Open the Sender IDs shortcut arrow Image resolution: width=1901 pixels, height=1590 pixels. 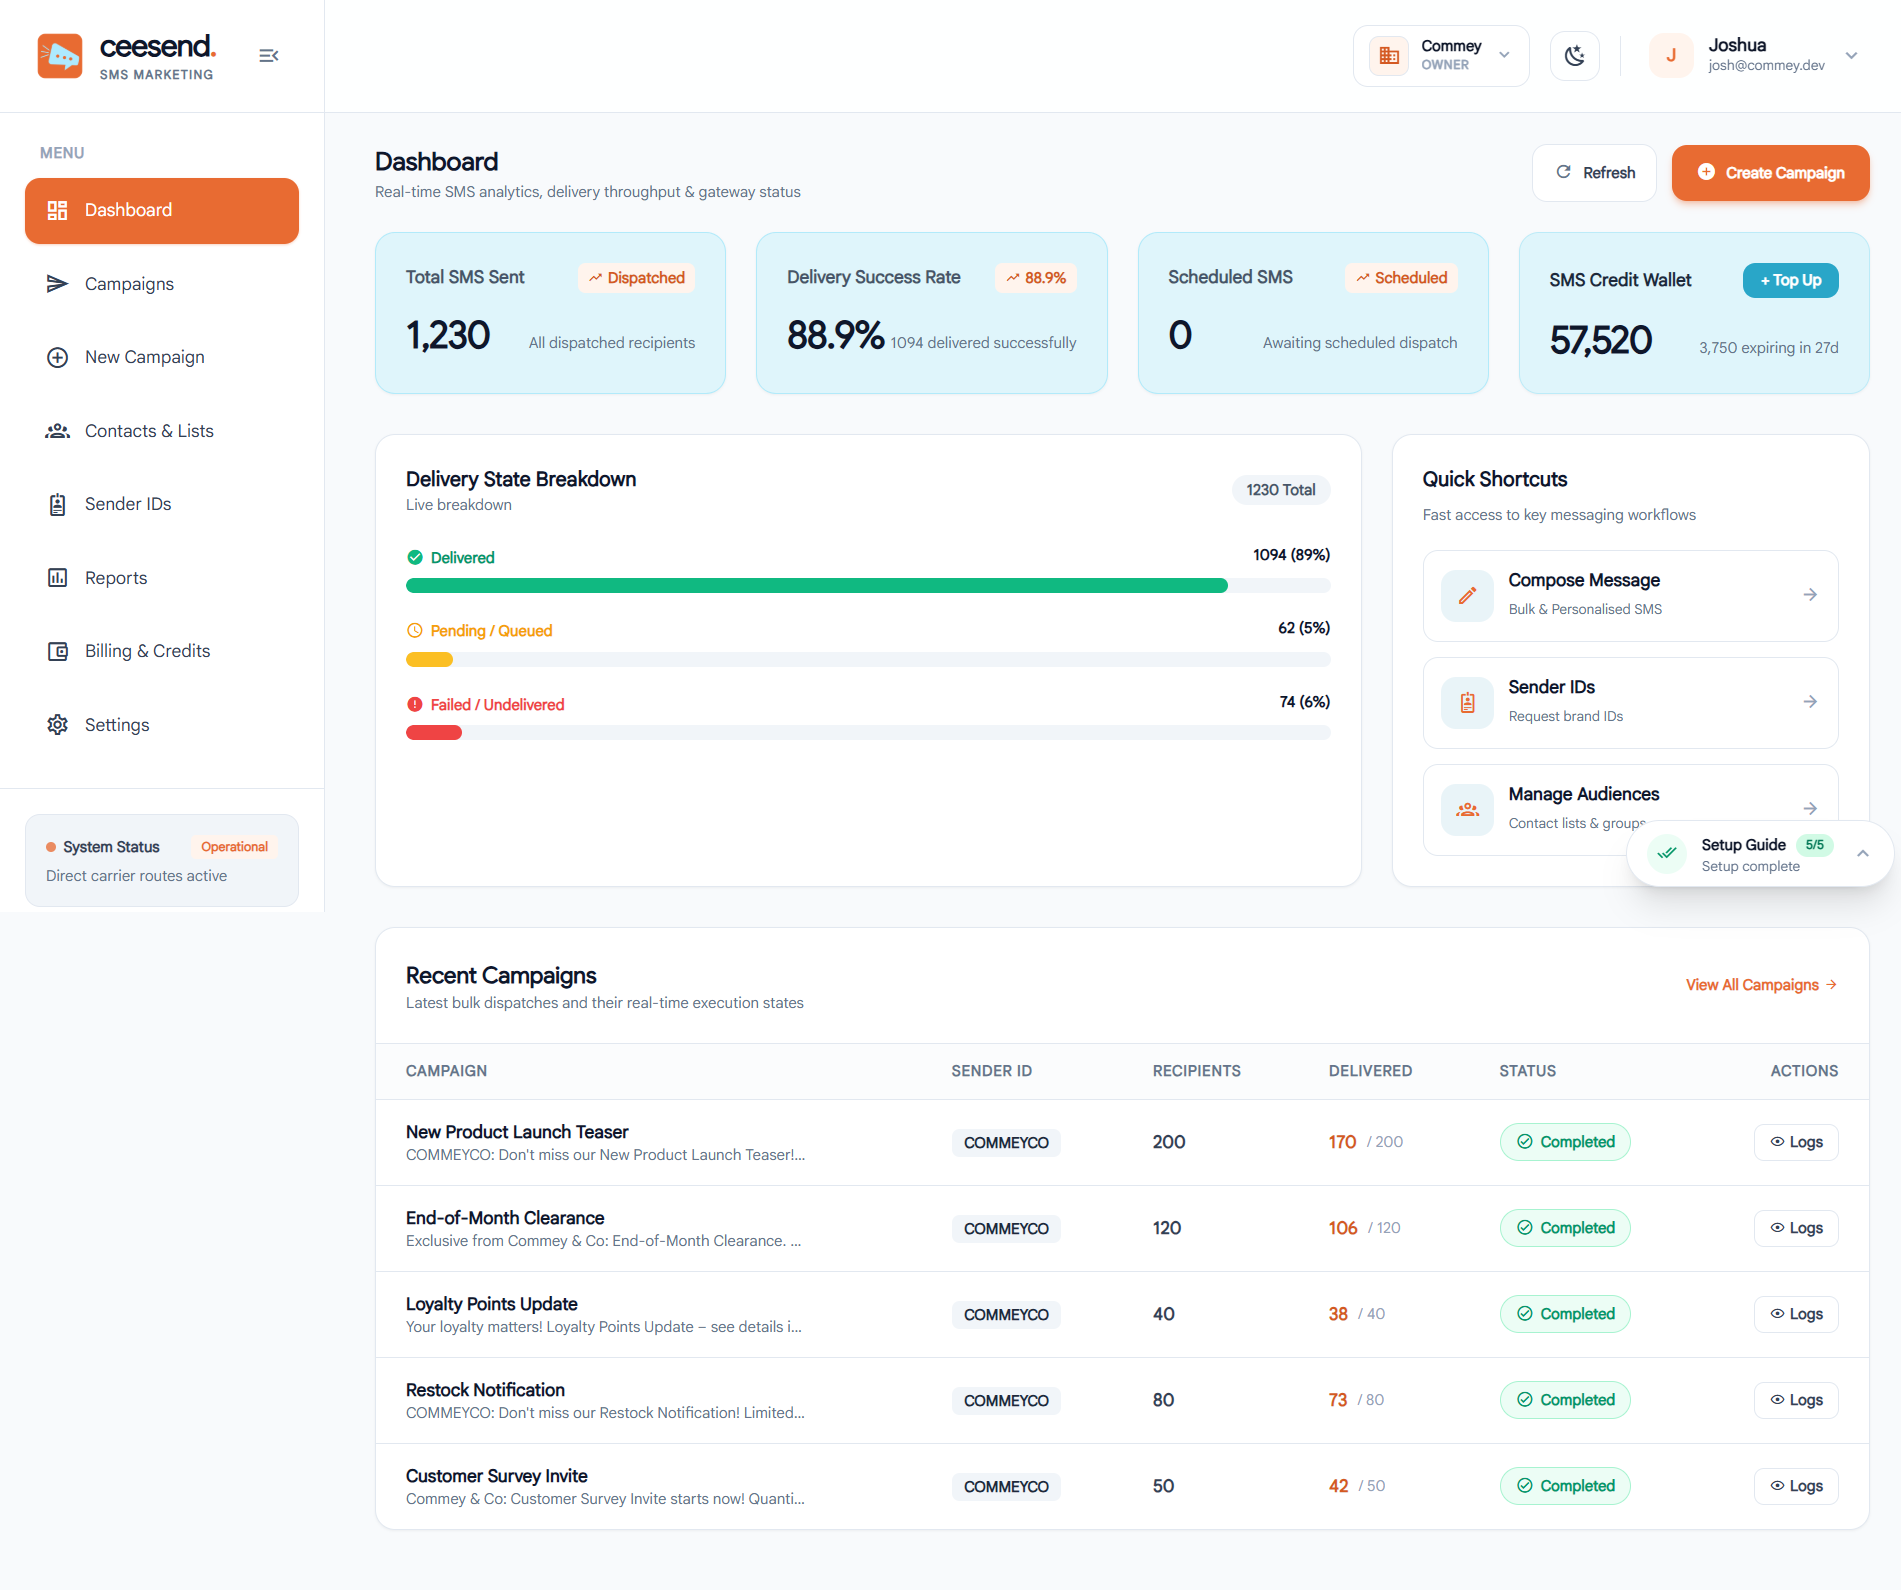point(1810,702)
